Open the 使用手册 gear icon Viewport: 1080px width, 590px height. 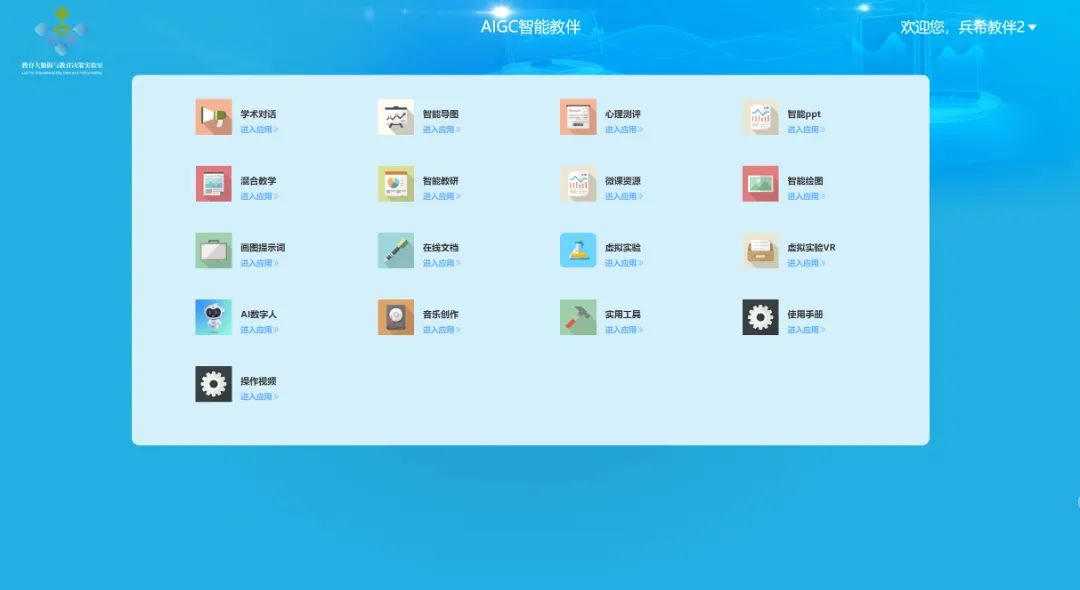click(760, 317)
